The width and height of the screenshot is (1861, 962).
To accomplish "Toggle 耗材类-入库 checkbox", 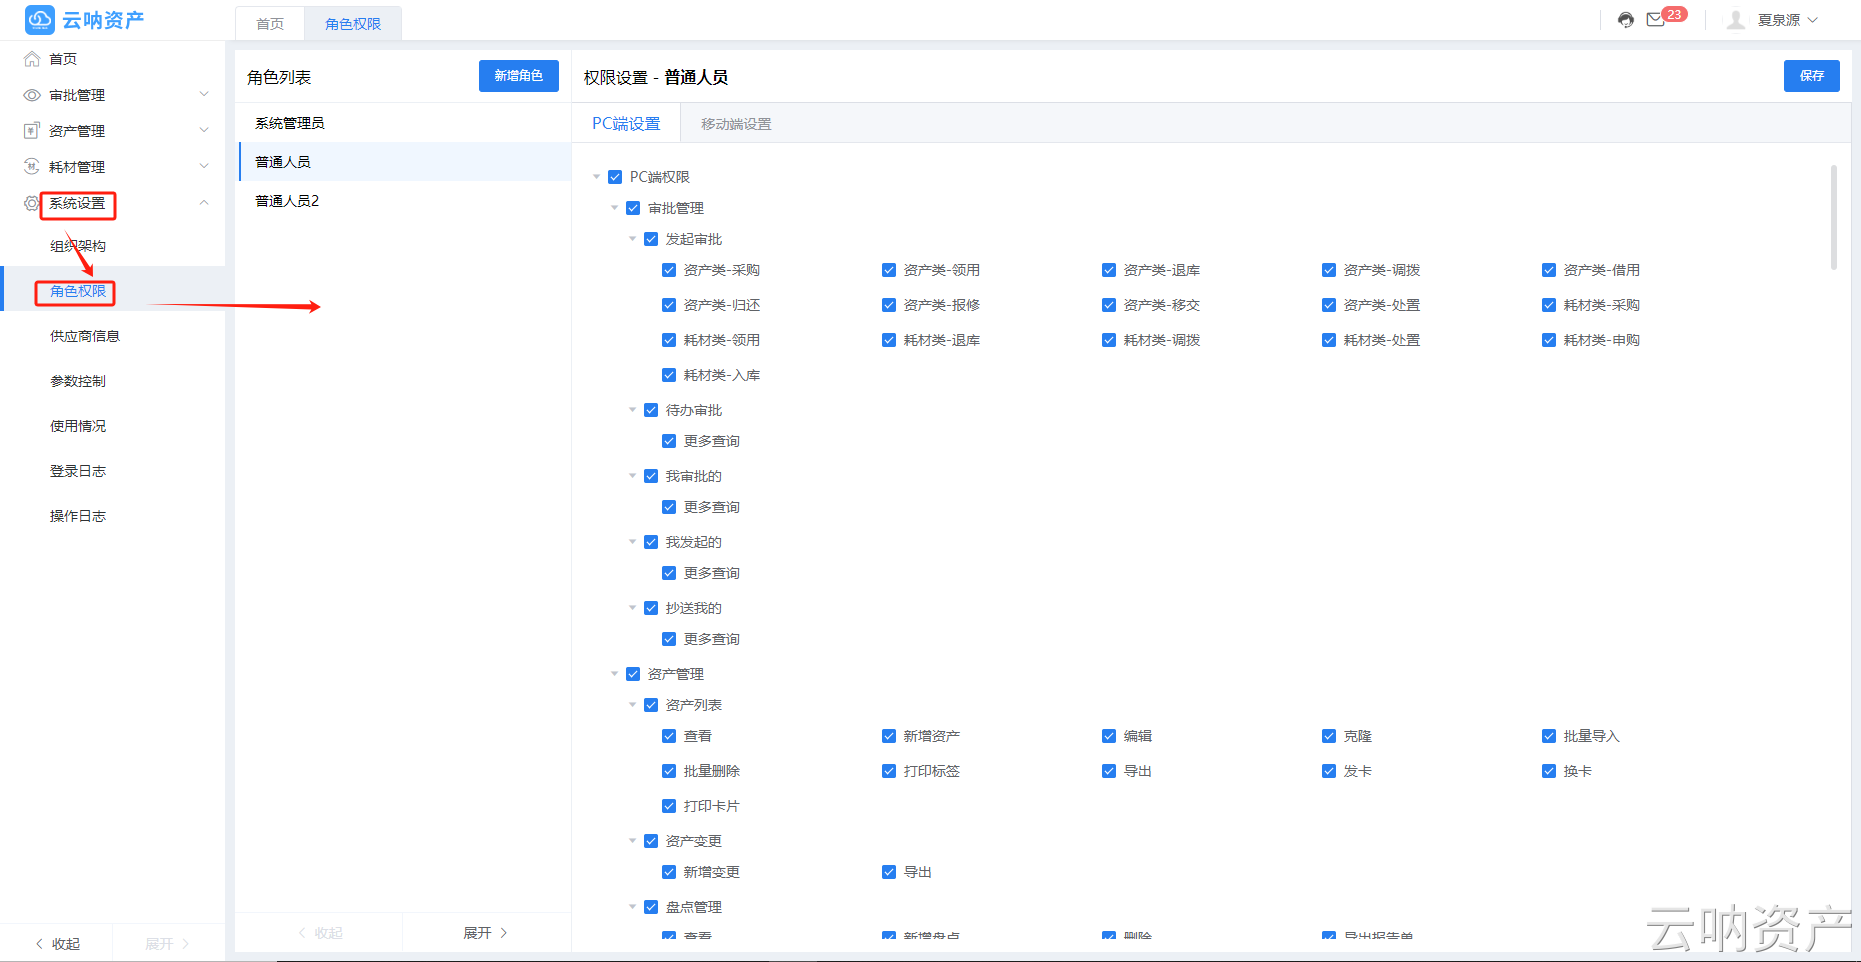I will coord(669,375).
